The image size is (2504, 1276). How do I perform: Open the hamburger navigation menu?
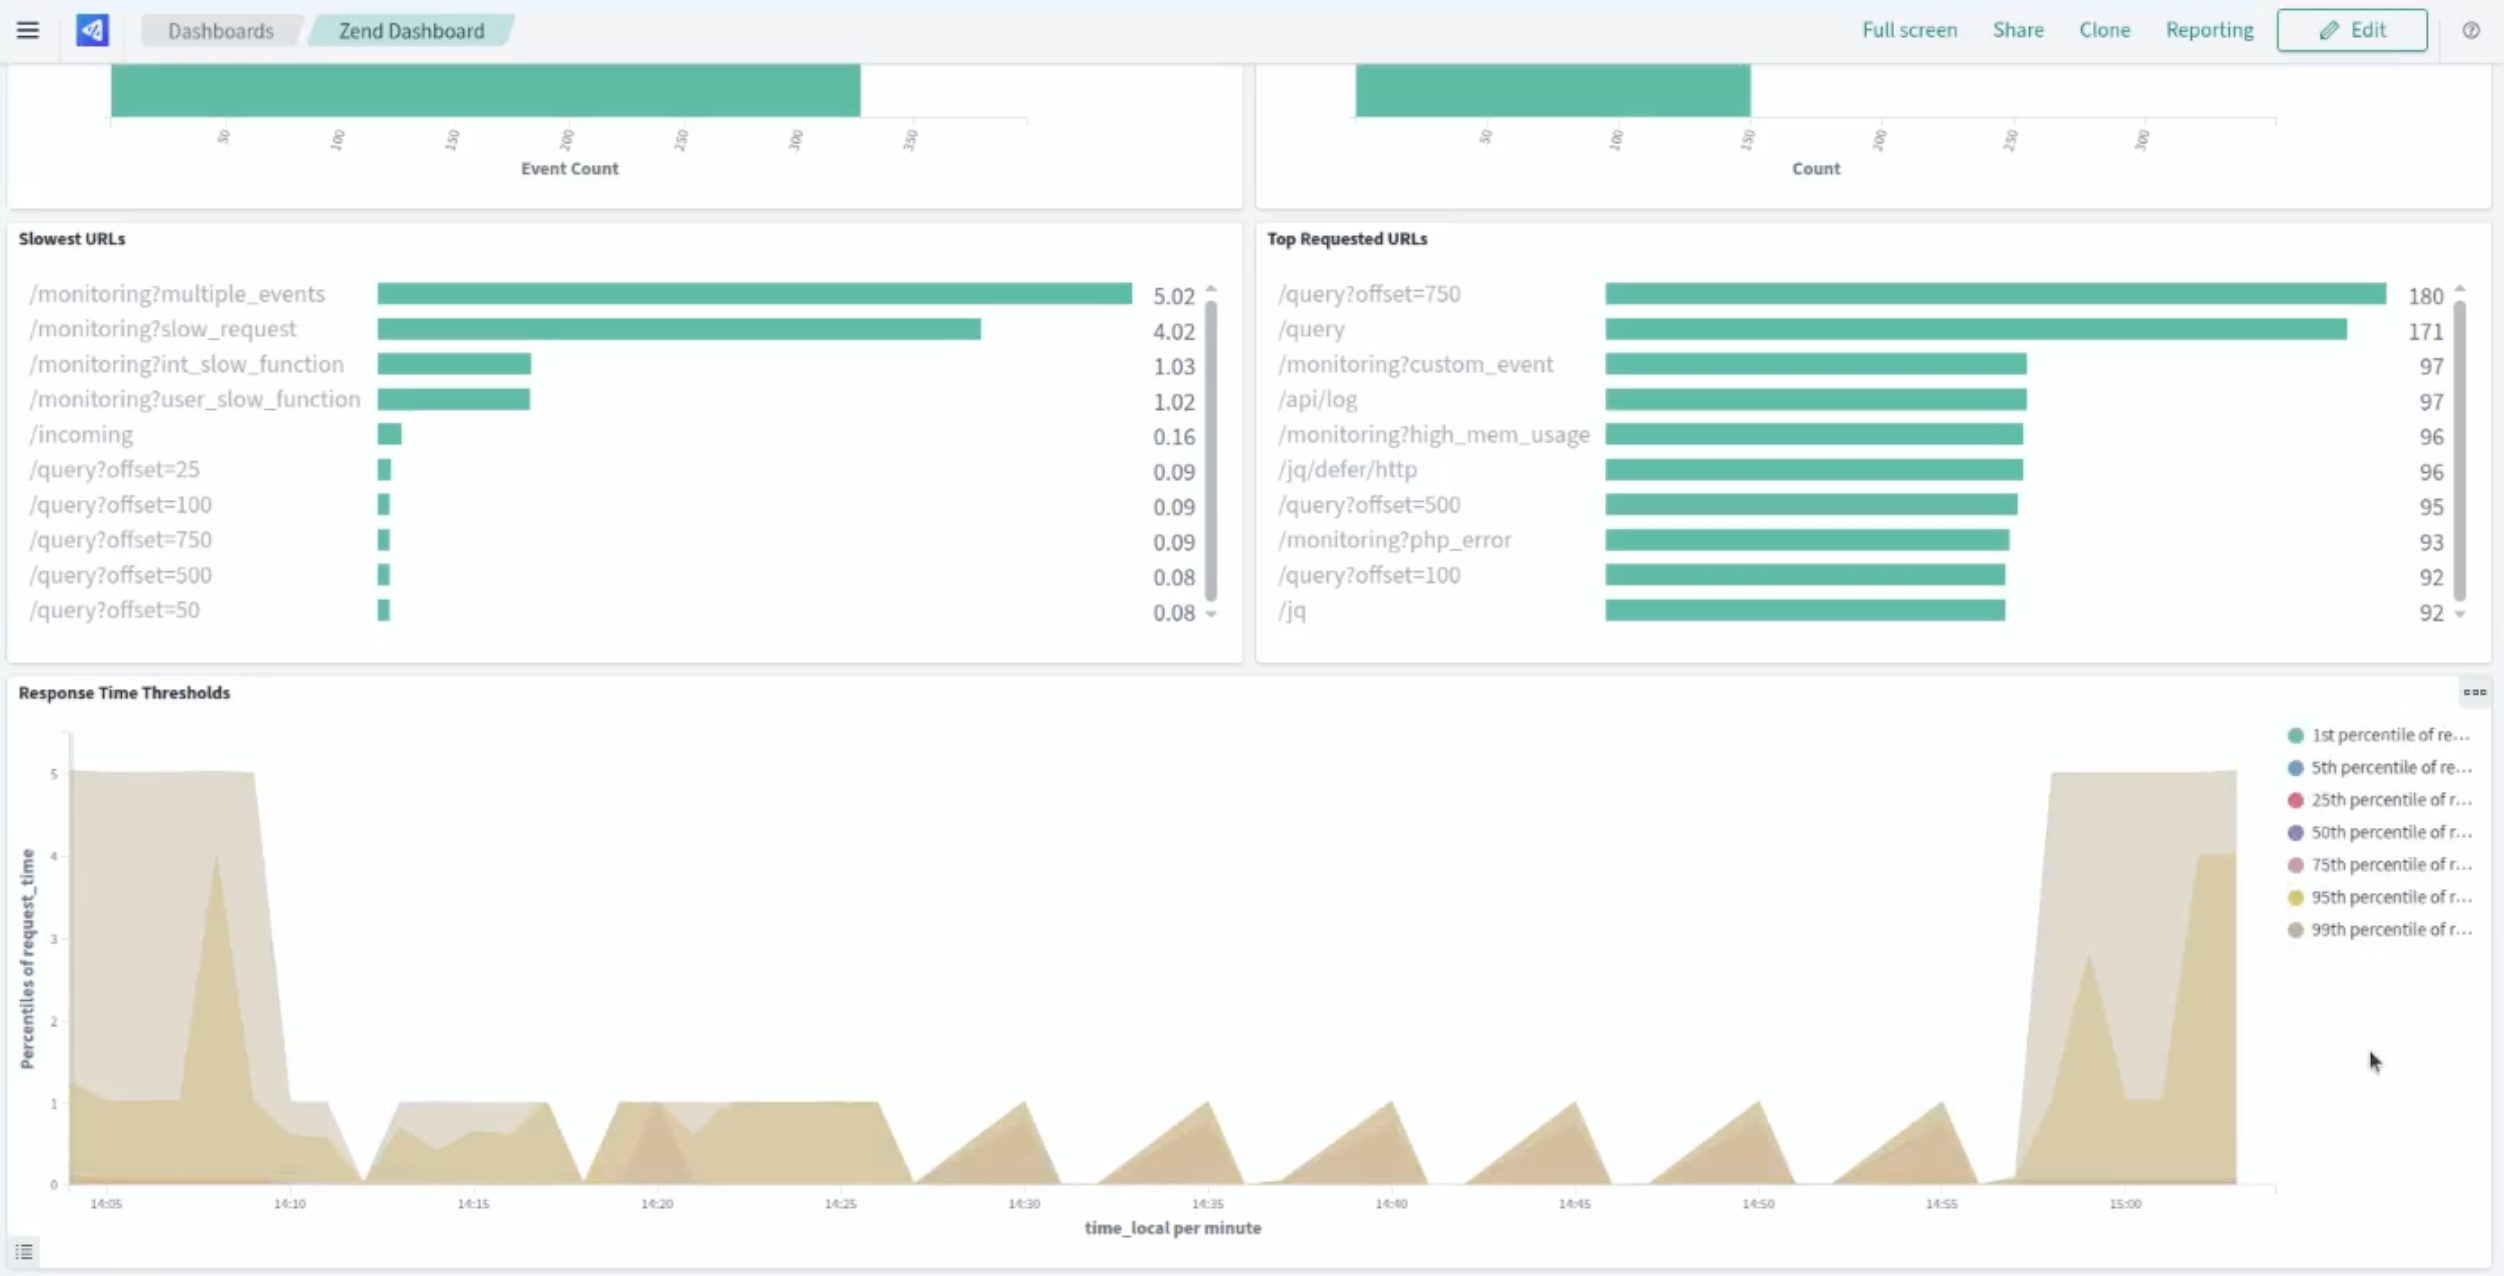[x=28, y=30]
